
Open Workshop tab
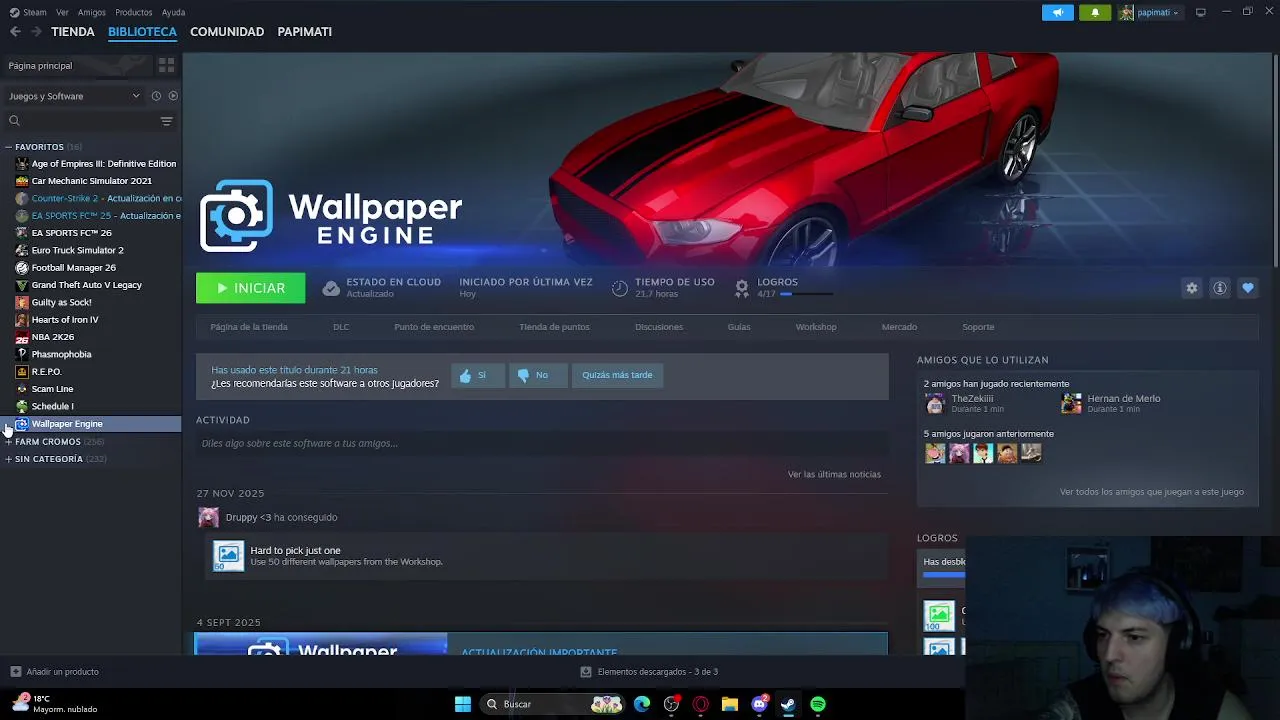816,327
